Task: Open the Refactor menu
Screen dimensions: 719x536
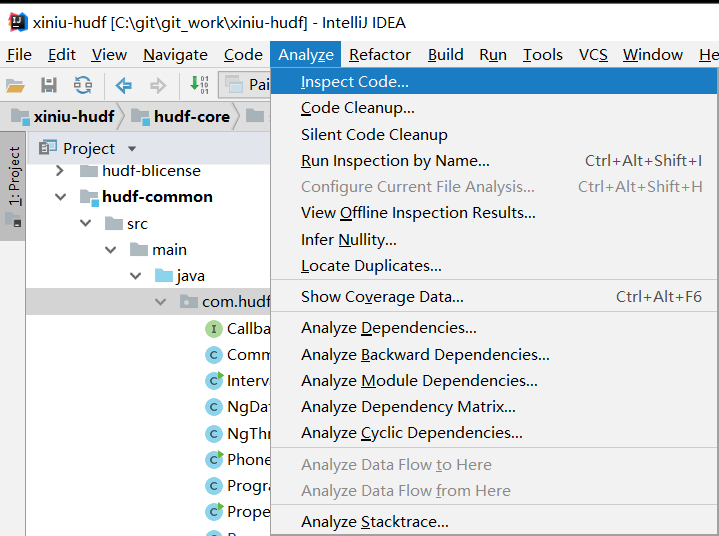Action: tap(379, 55)
